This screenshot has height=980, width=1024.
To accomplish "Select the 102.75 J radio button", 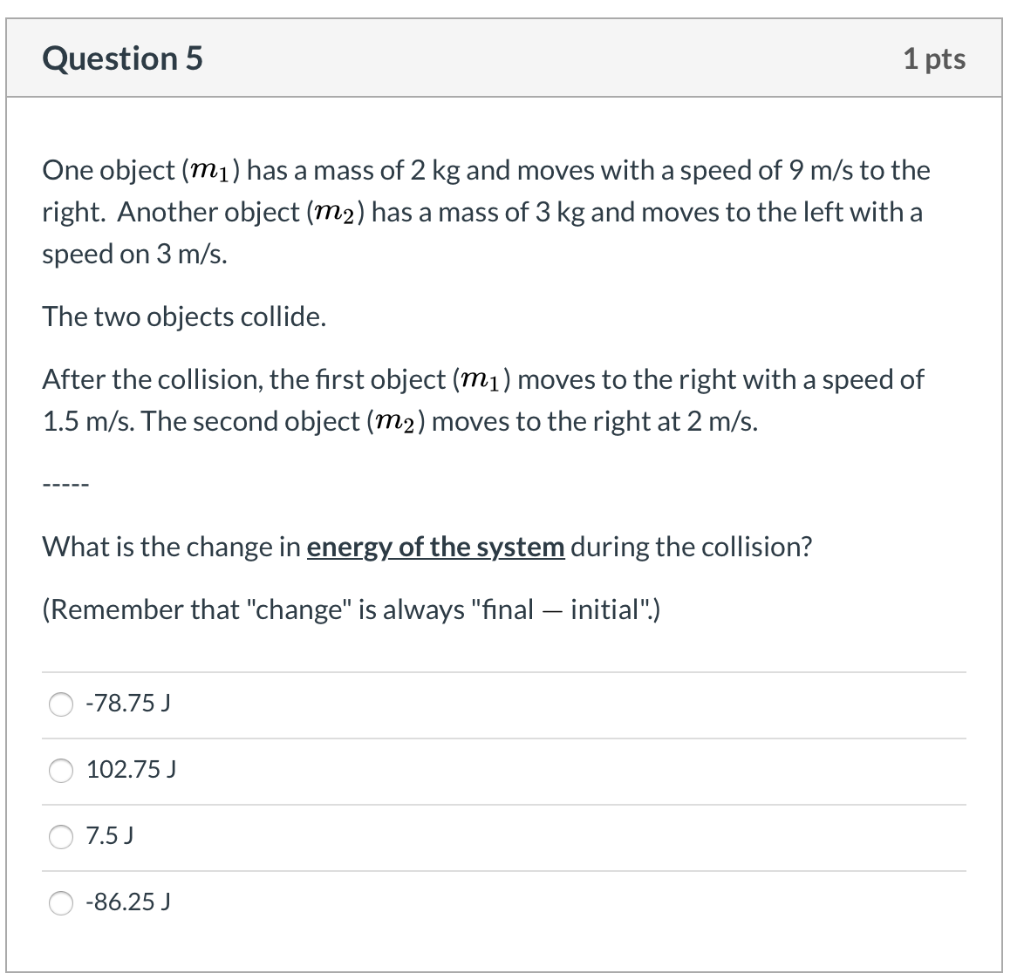I will pos(60,769).
